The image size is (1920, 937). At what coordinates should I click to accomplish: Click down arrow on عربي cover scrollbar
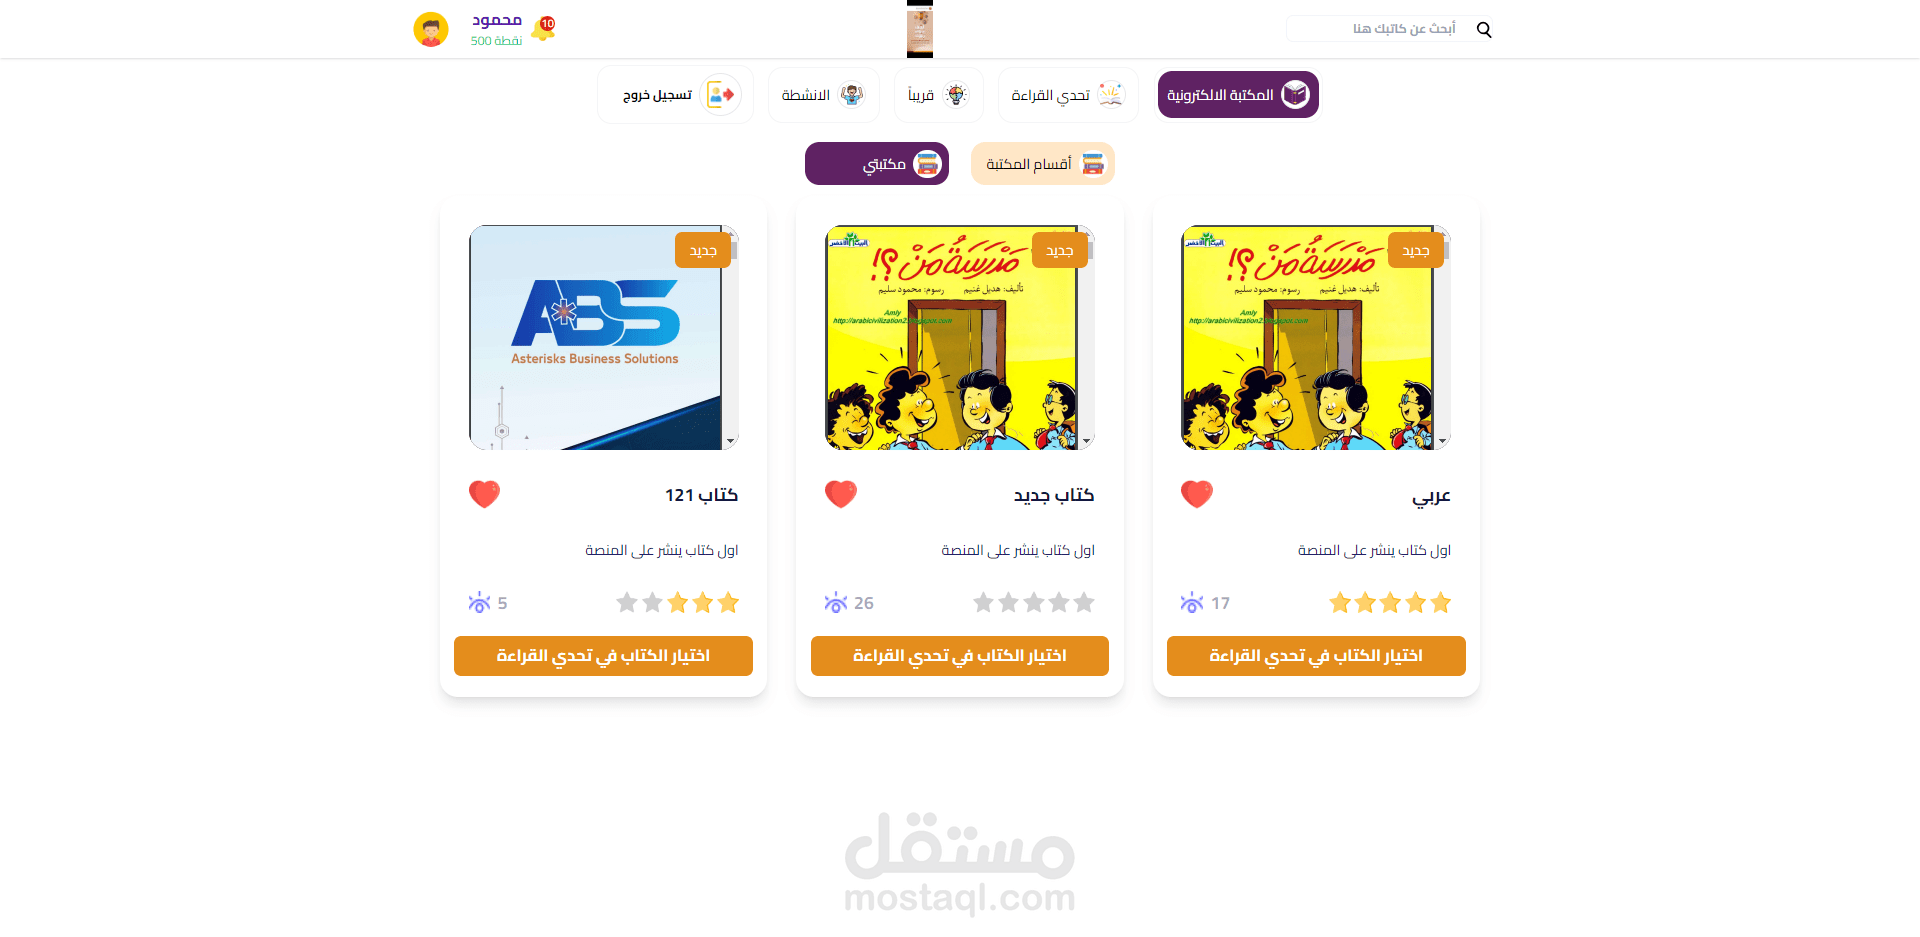point(1443,441)
